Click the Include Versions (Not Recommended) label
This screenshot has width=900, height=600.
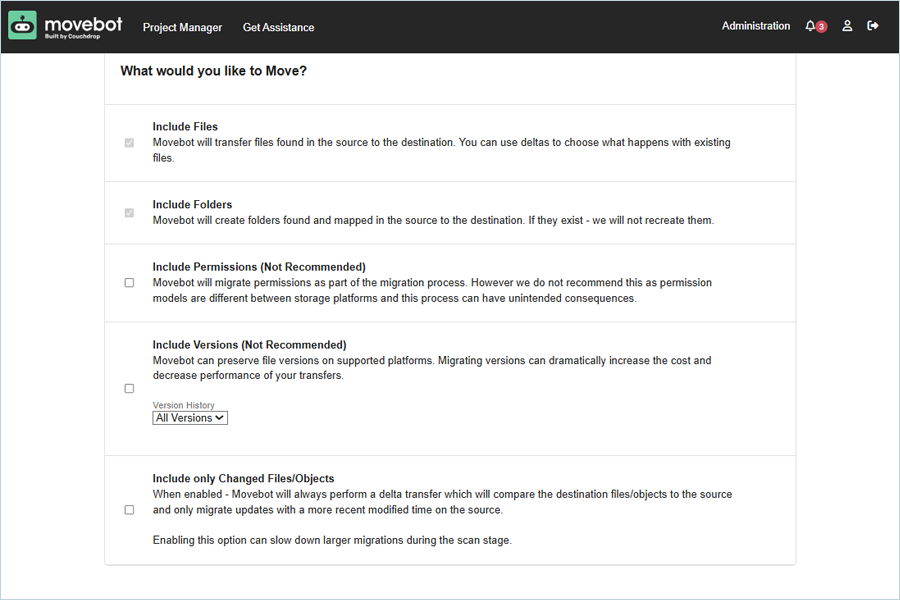[249, 345]
